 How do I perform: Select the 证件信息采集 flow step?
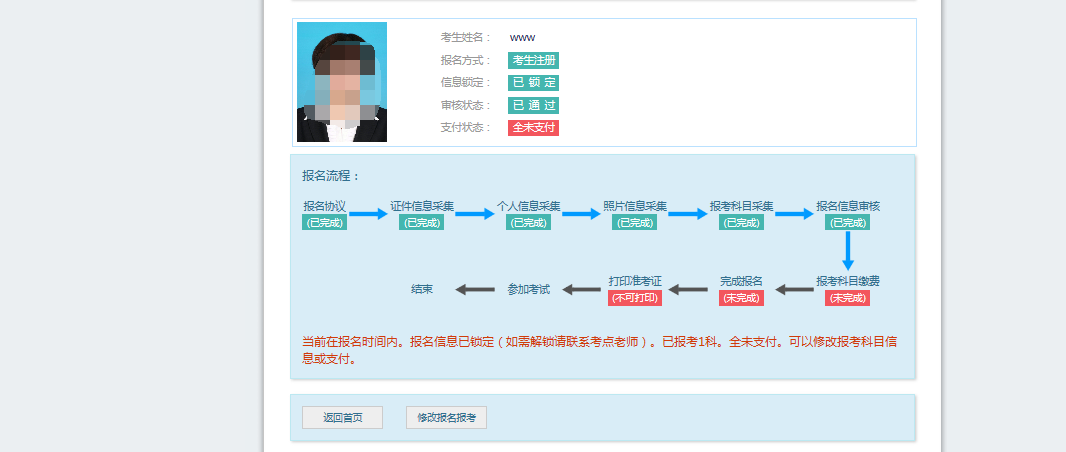coord(421,206)
